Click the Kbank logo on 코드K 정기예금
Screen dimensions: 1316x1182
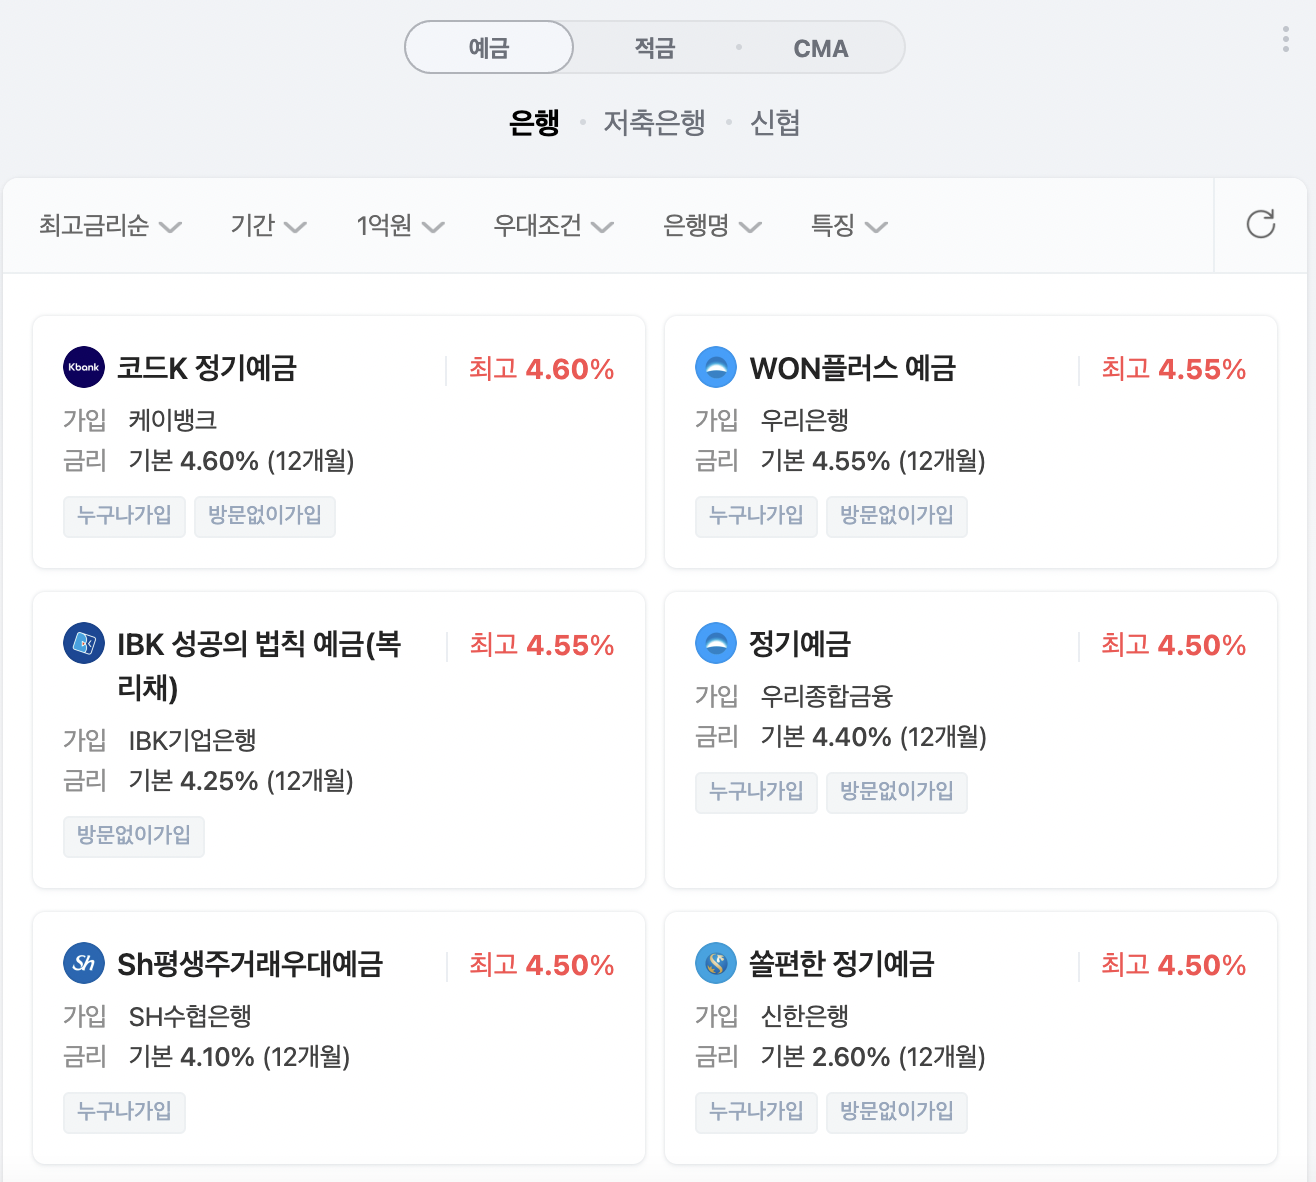[84, 367]
